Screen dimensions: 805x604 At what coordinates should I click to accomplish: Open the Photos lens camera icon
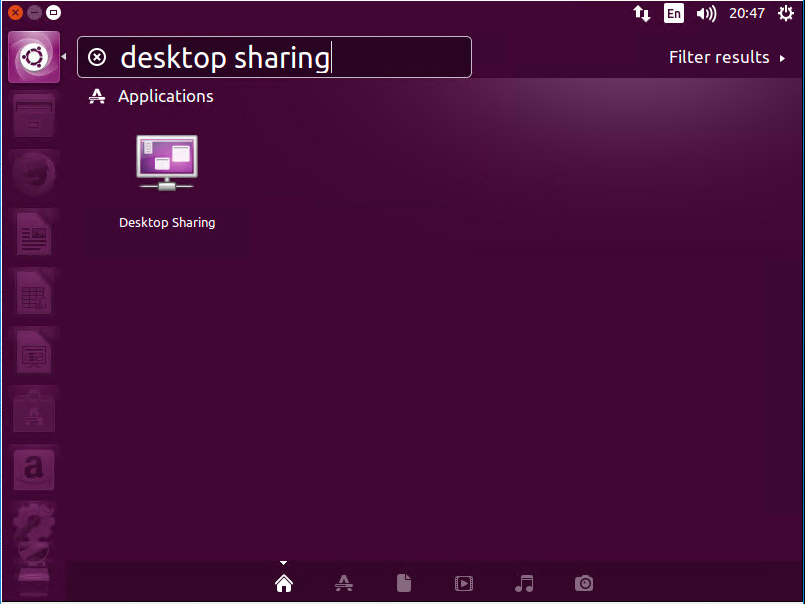coord(584,583)
